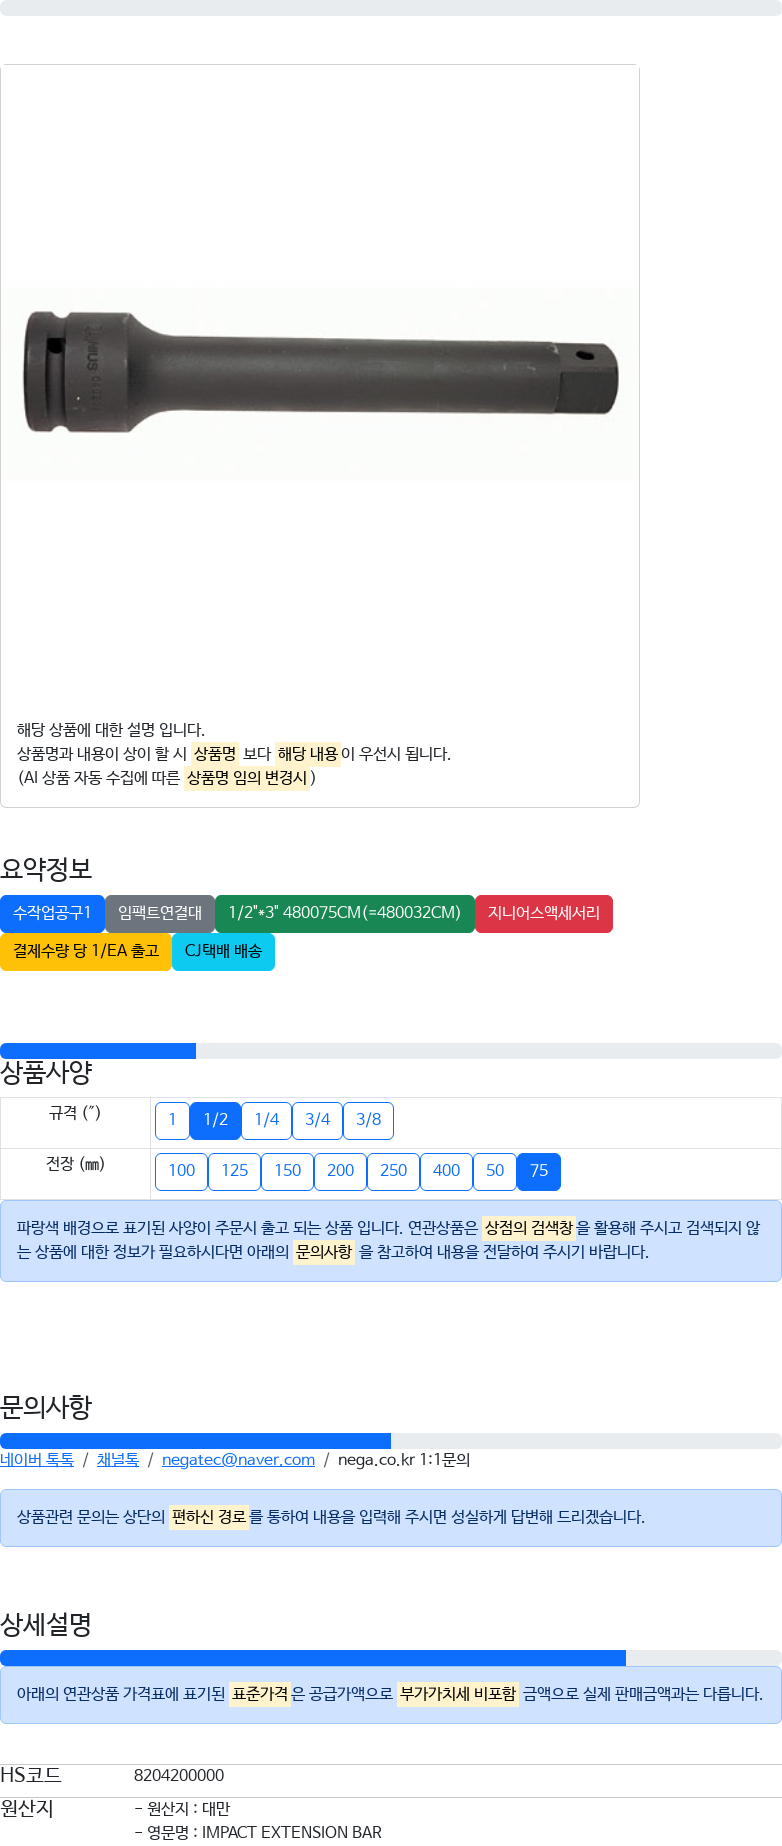782x1846 pixels.
Task: Choose the 100 mm length option
Action: point(182,1171)
